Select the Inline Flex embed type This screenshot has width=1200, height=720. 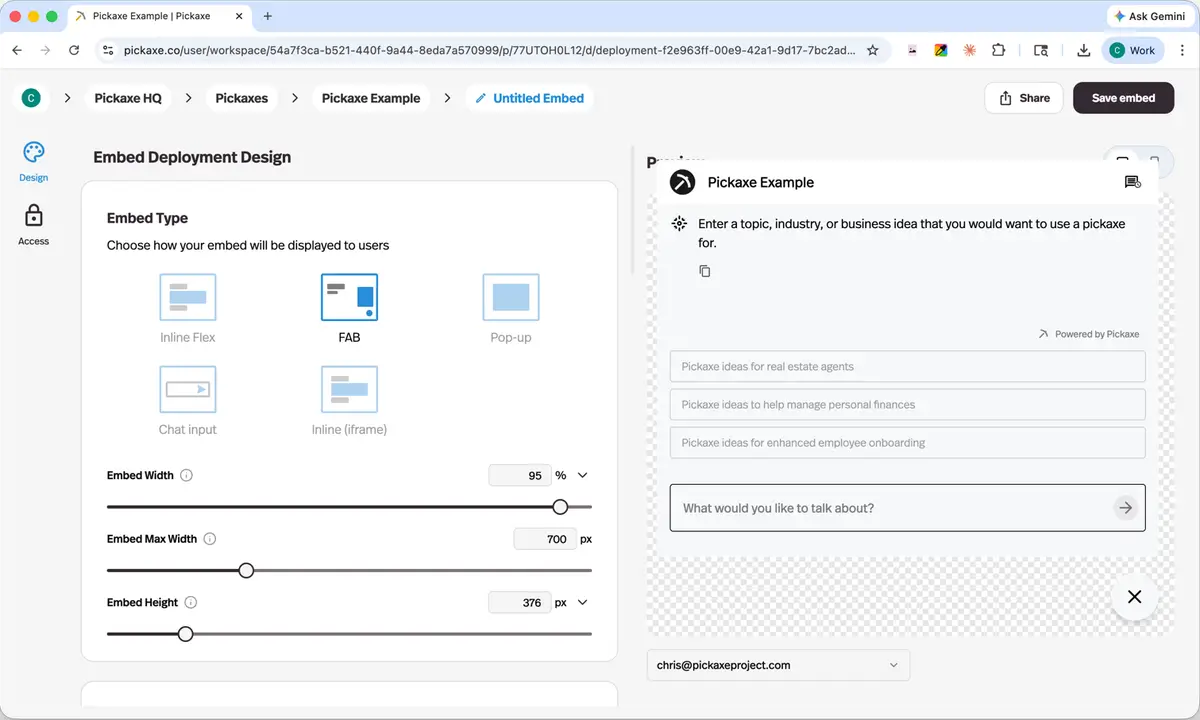[188, 309]
